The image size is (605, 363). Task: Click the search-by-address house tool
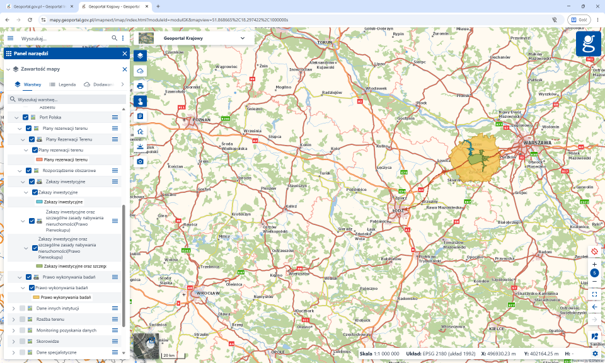pos(140,131)
